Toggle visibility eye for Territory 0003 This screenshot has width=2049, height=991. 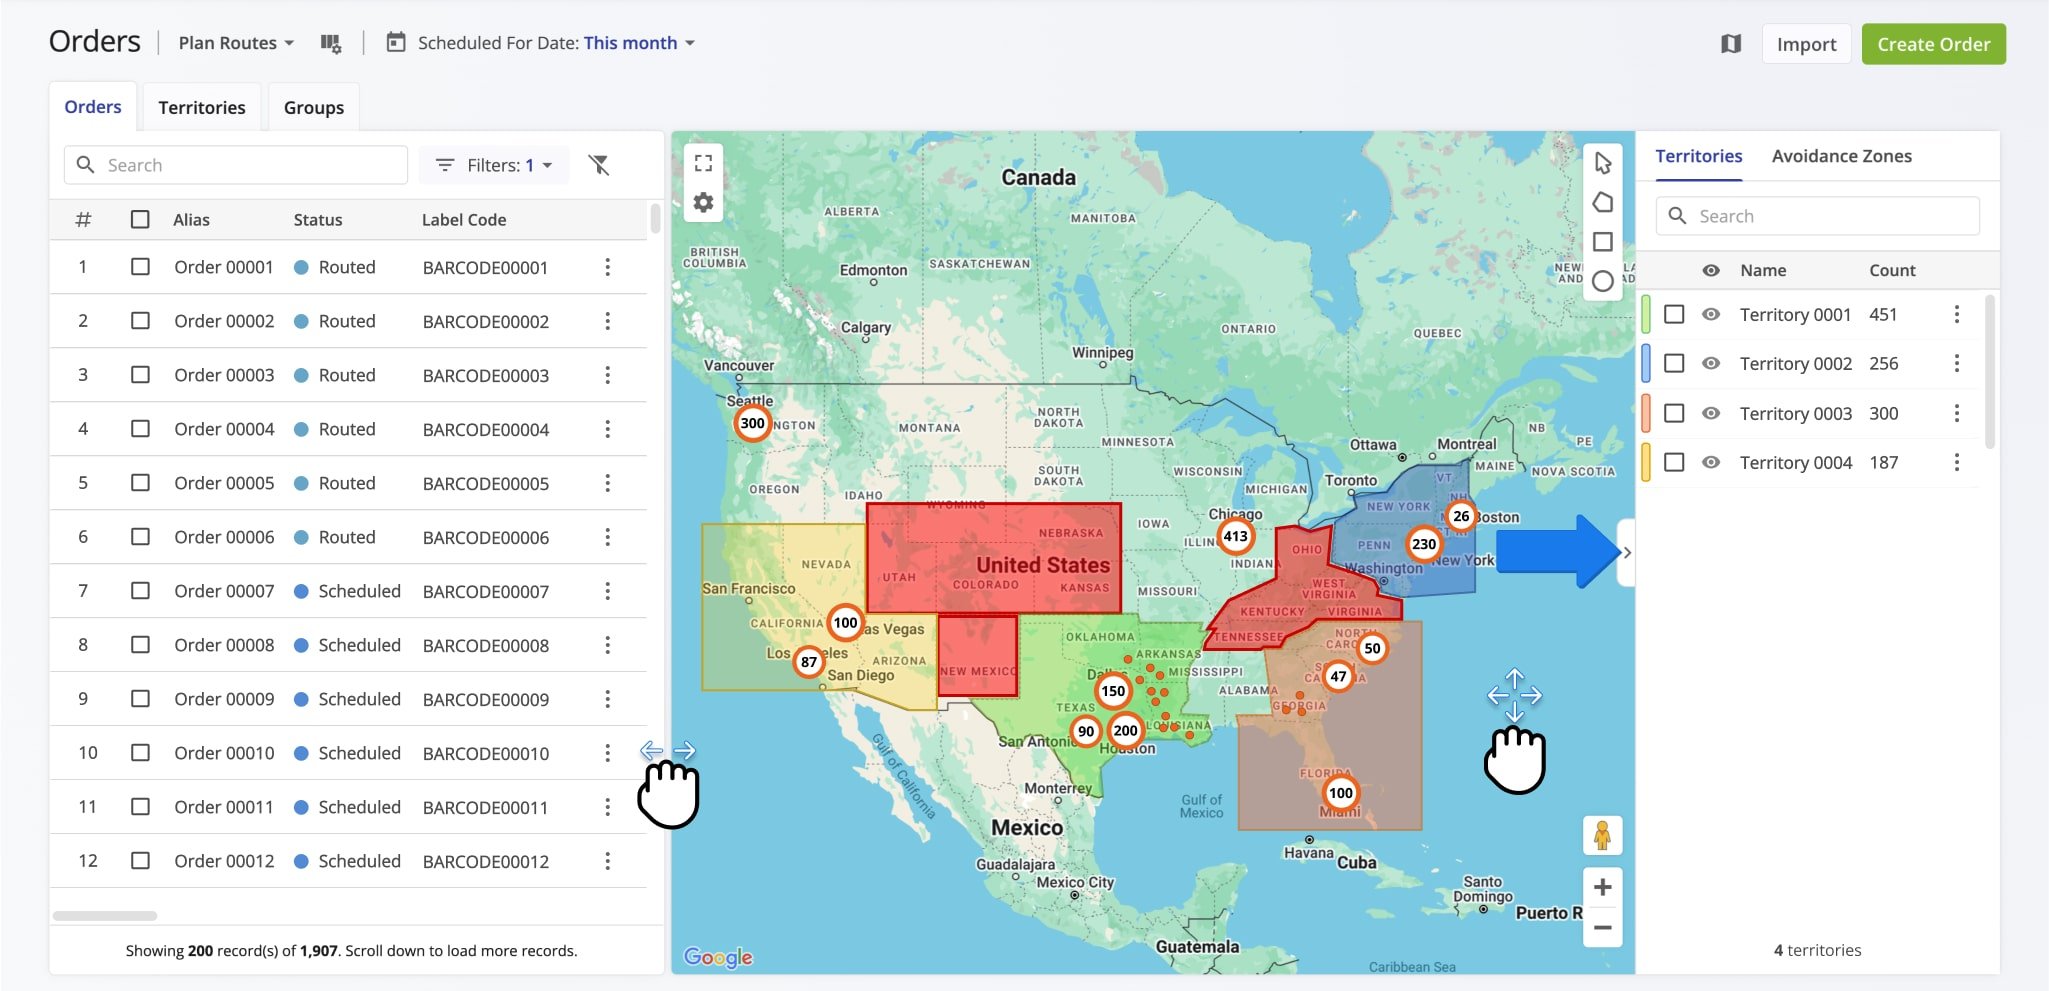(1711, 413)
